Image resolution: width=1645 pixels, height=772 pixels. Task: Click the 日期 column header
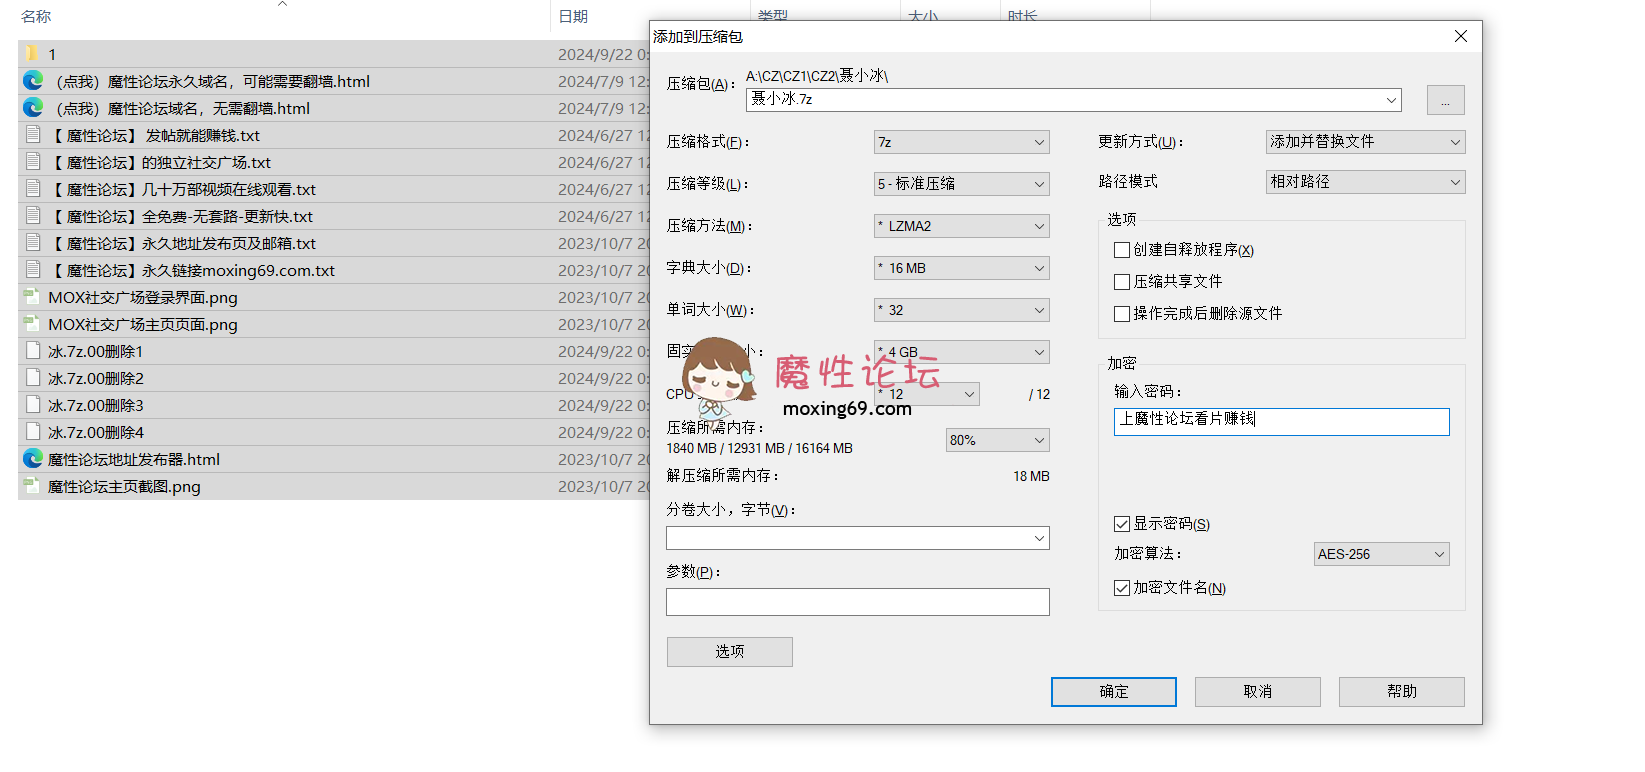coord(573,16)
